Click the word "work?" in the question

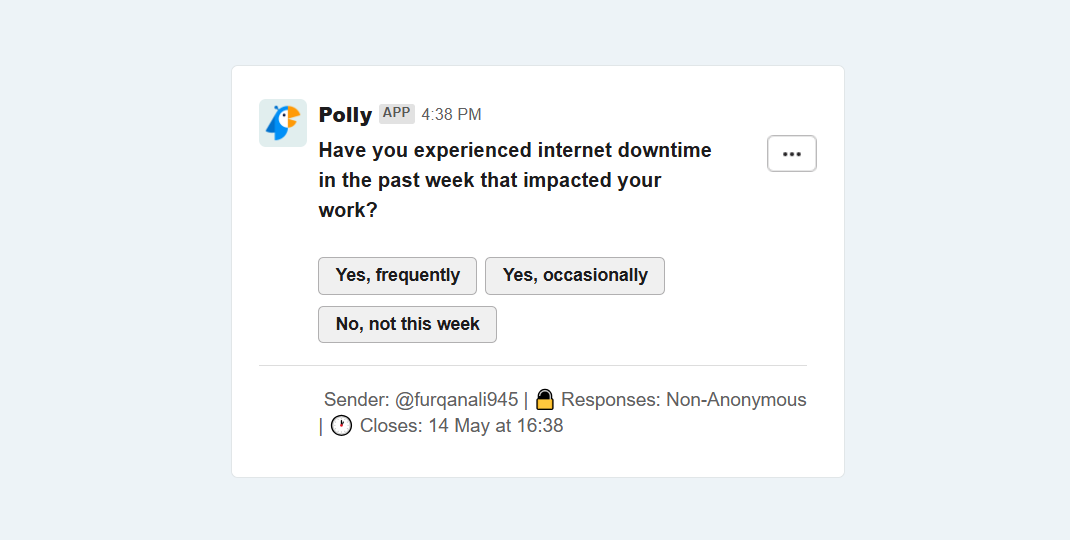[x=348, y=210]
